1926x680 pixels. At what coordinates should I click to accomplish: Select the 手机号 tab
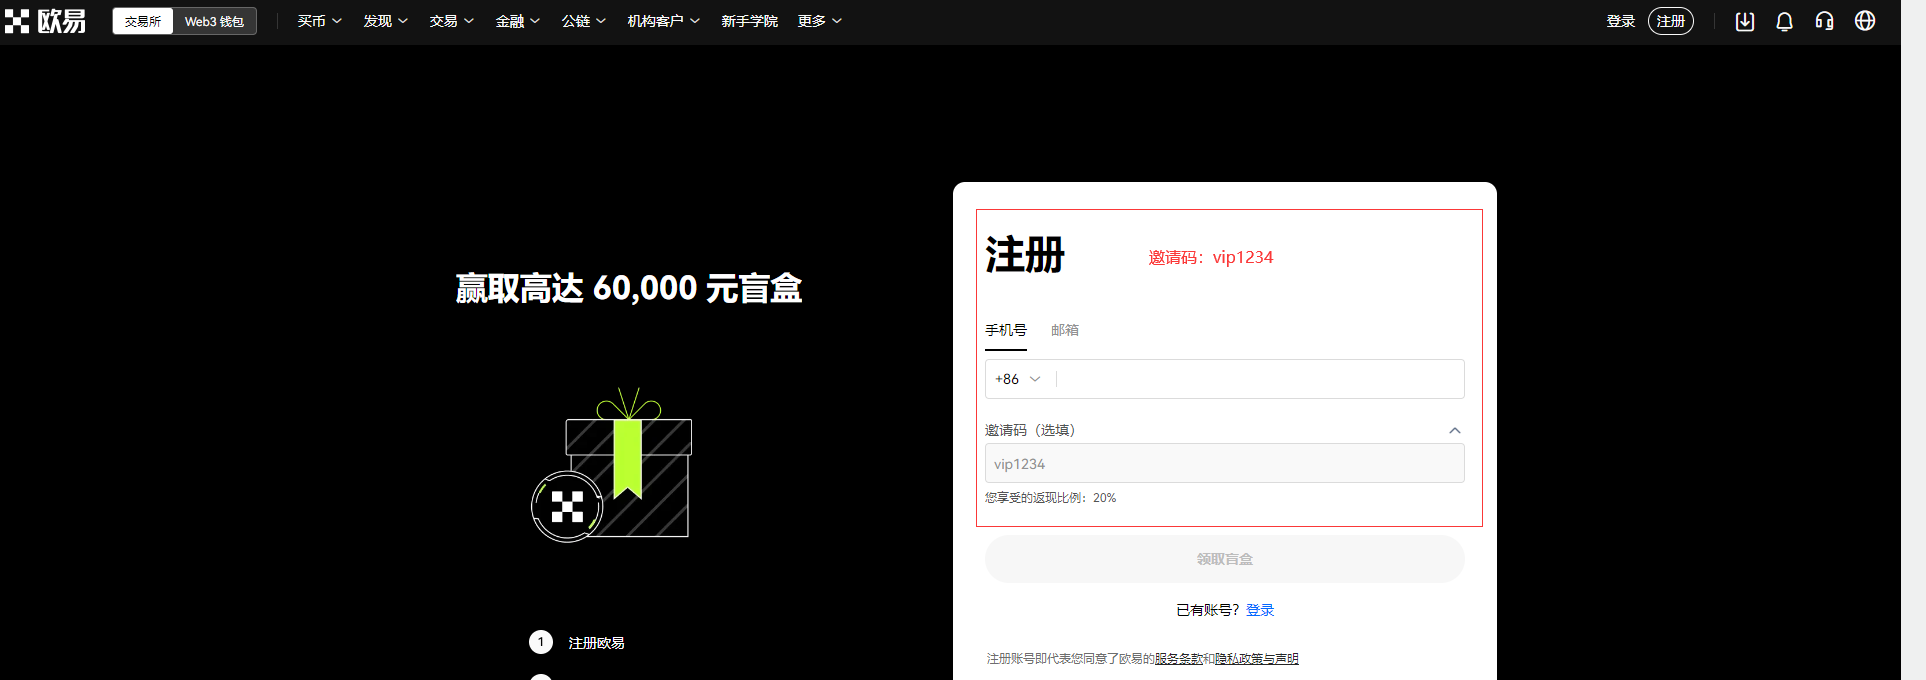click(1005, 330)
